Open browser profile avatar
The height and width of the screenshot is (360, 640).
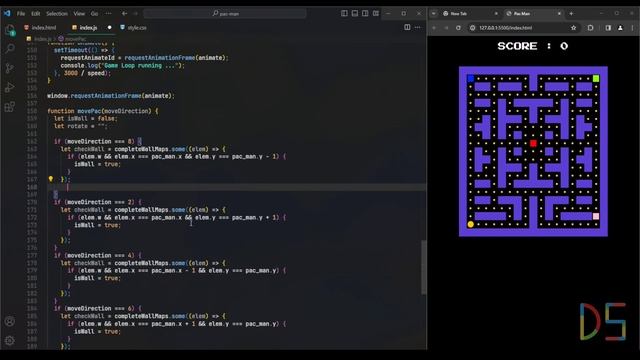click(620, 28)
